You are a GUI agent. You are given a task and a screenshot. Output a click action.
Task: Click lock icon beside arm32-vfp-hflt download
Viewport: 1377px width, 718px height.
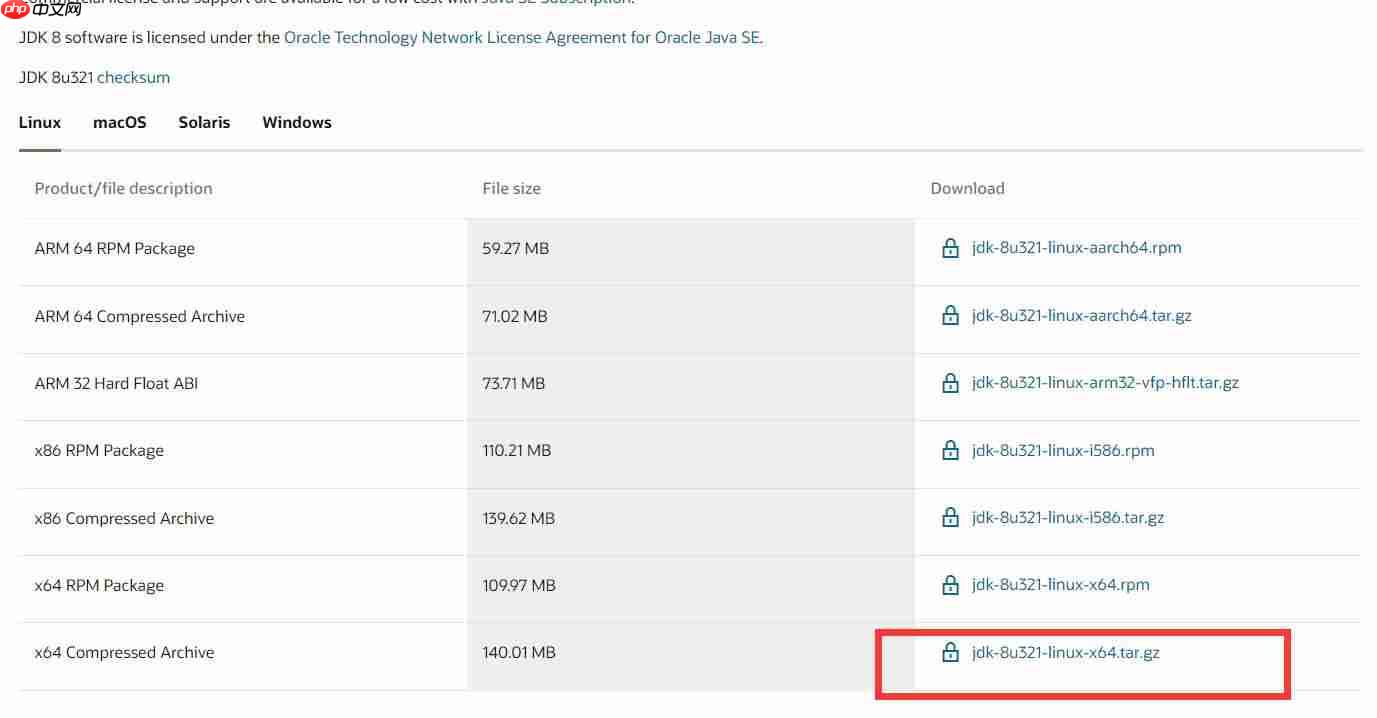coord(950,383)
